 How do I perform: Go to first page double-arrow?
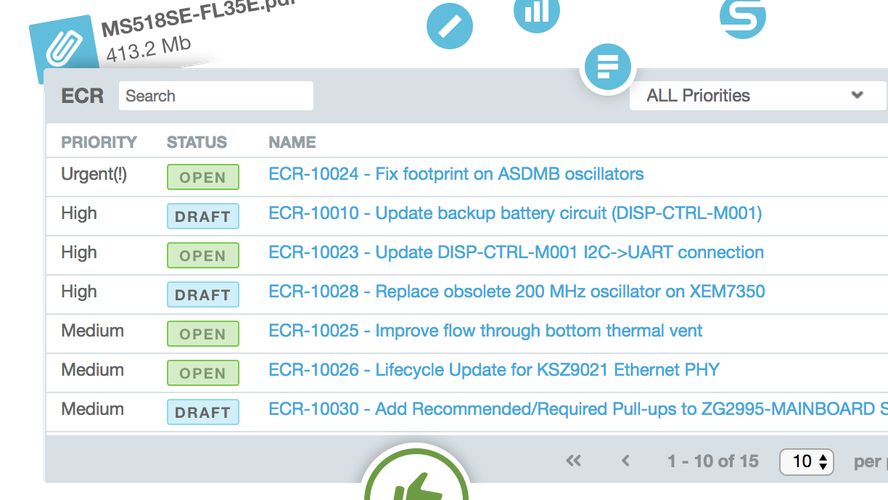[573, 461]
